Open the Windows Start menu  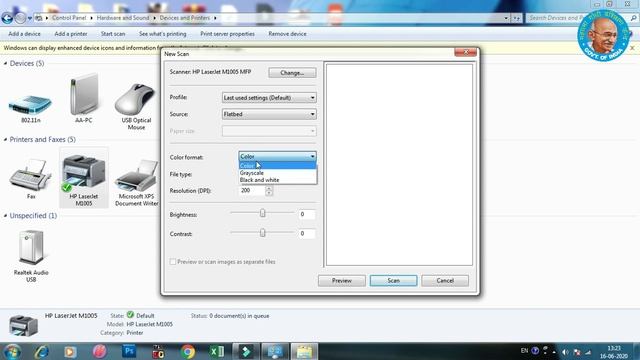click(x=12, y=351)
